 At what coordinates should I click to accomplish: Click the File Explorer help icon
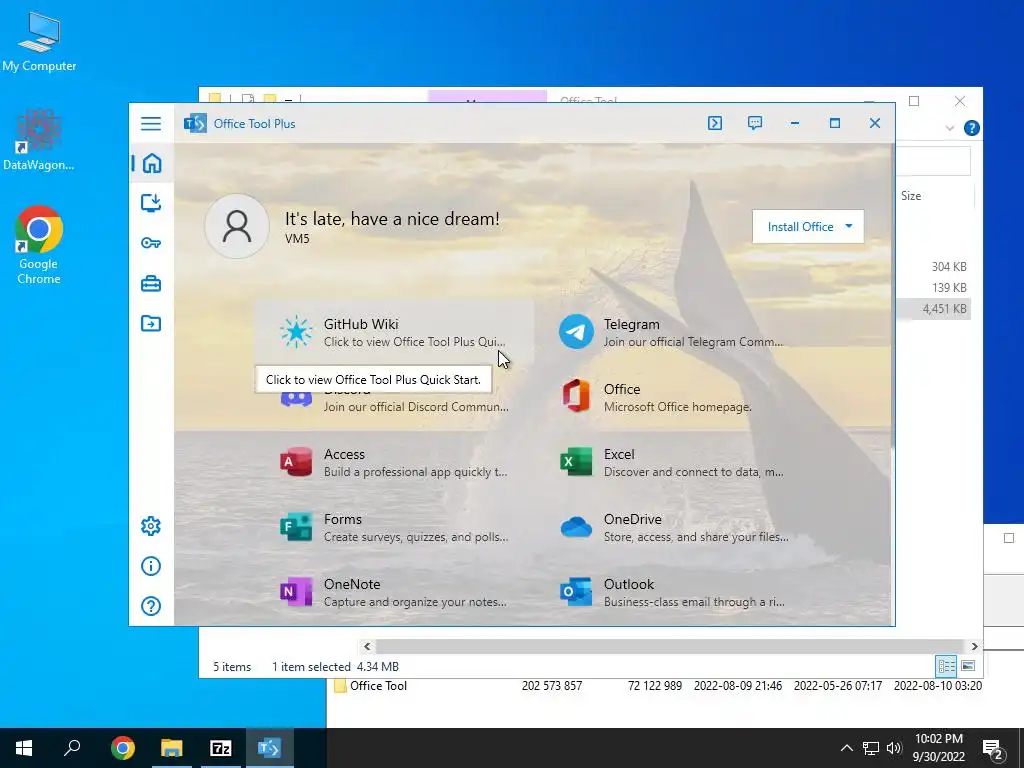pyautogui.click(x=972, y=128)
